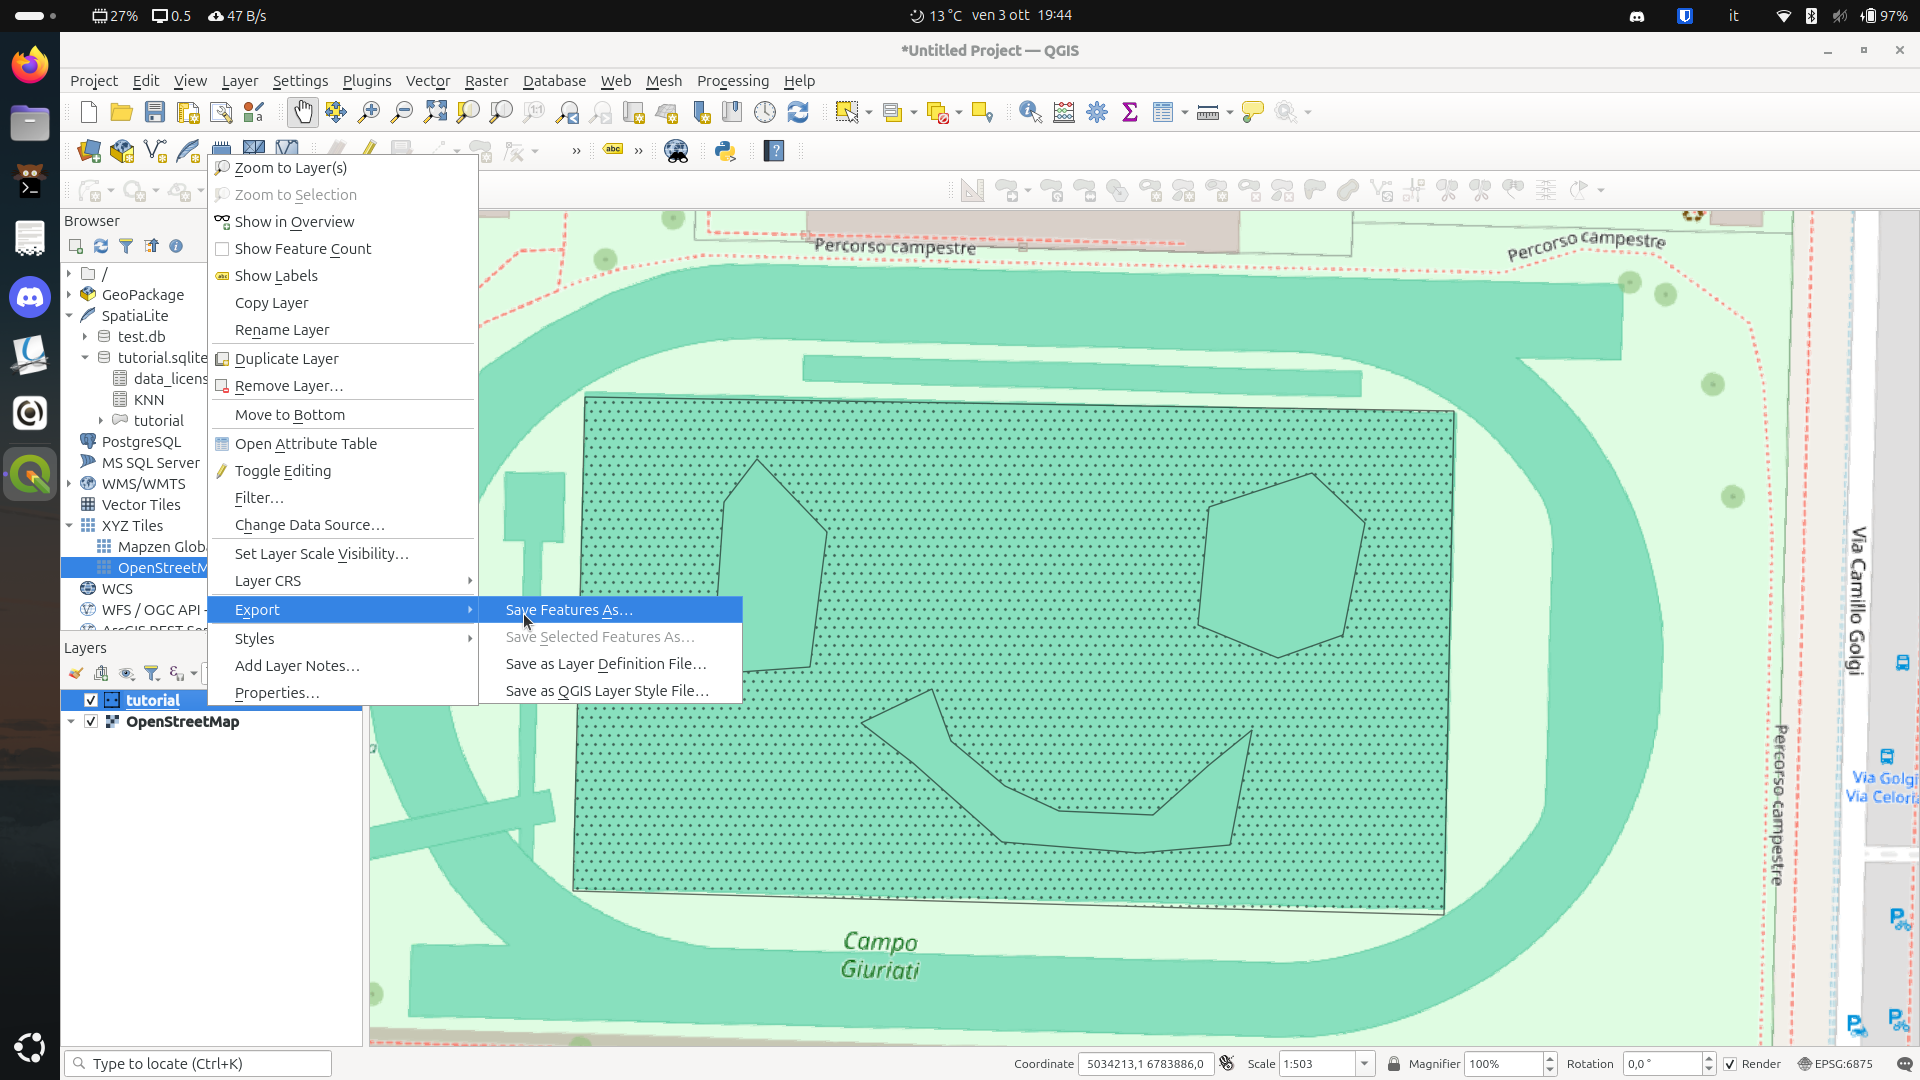Toggle the Render checkbox in status bar
This screenshot has width=1920, height=1080.
[1731, 1064]
